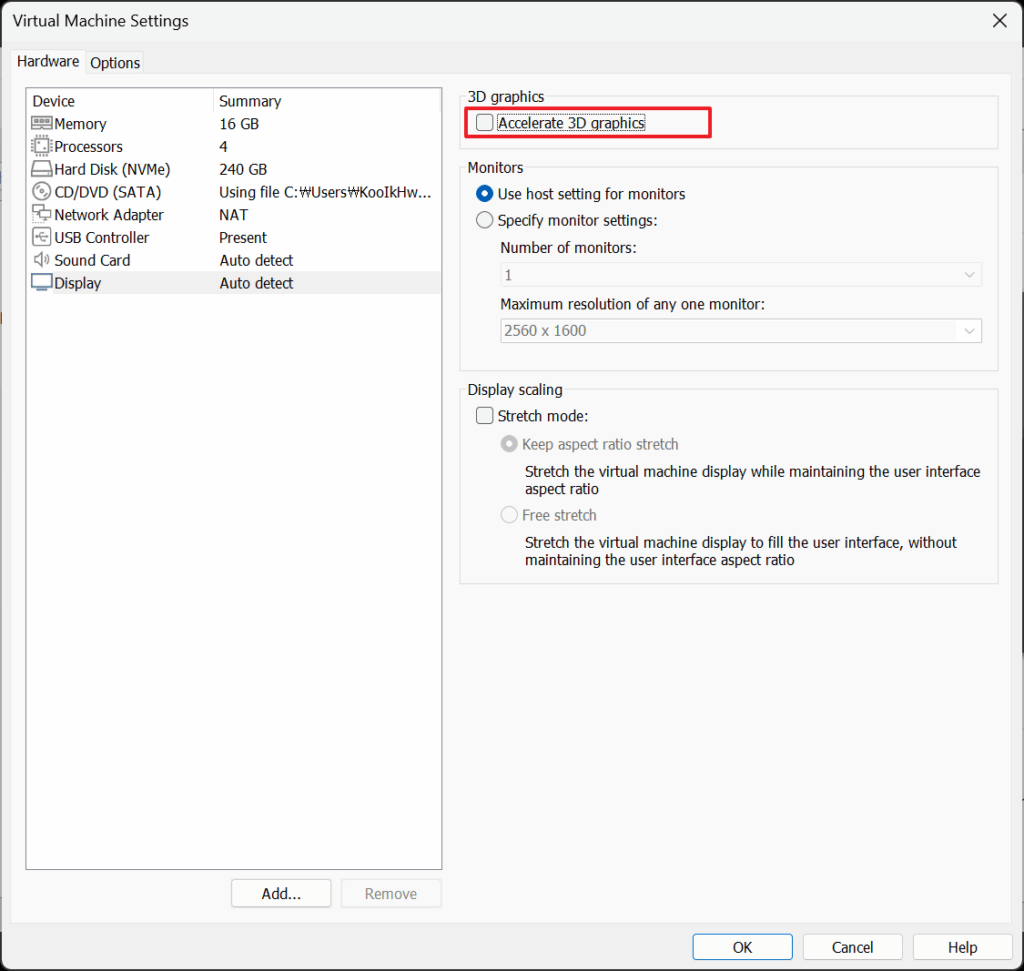
Task: Choose Specify monitor settings radio button
Action: pyautogui.click(x=485, y=221)
